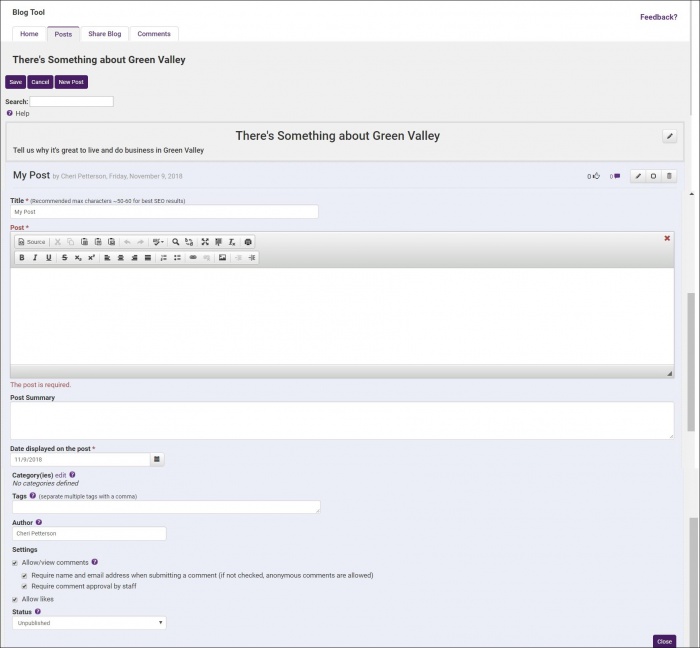Toggle Require comment approval by staff checkbox

coord(24,586)
